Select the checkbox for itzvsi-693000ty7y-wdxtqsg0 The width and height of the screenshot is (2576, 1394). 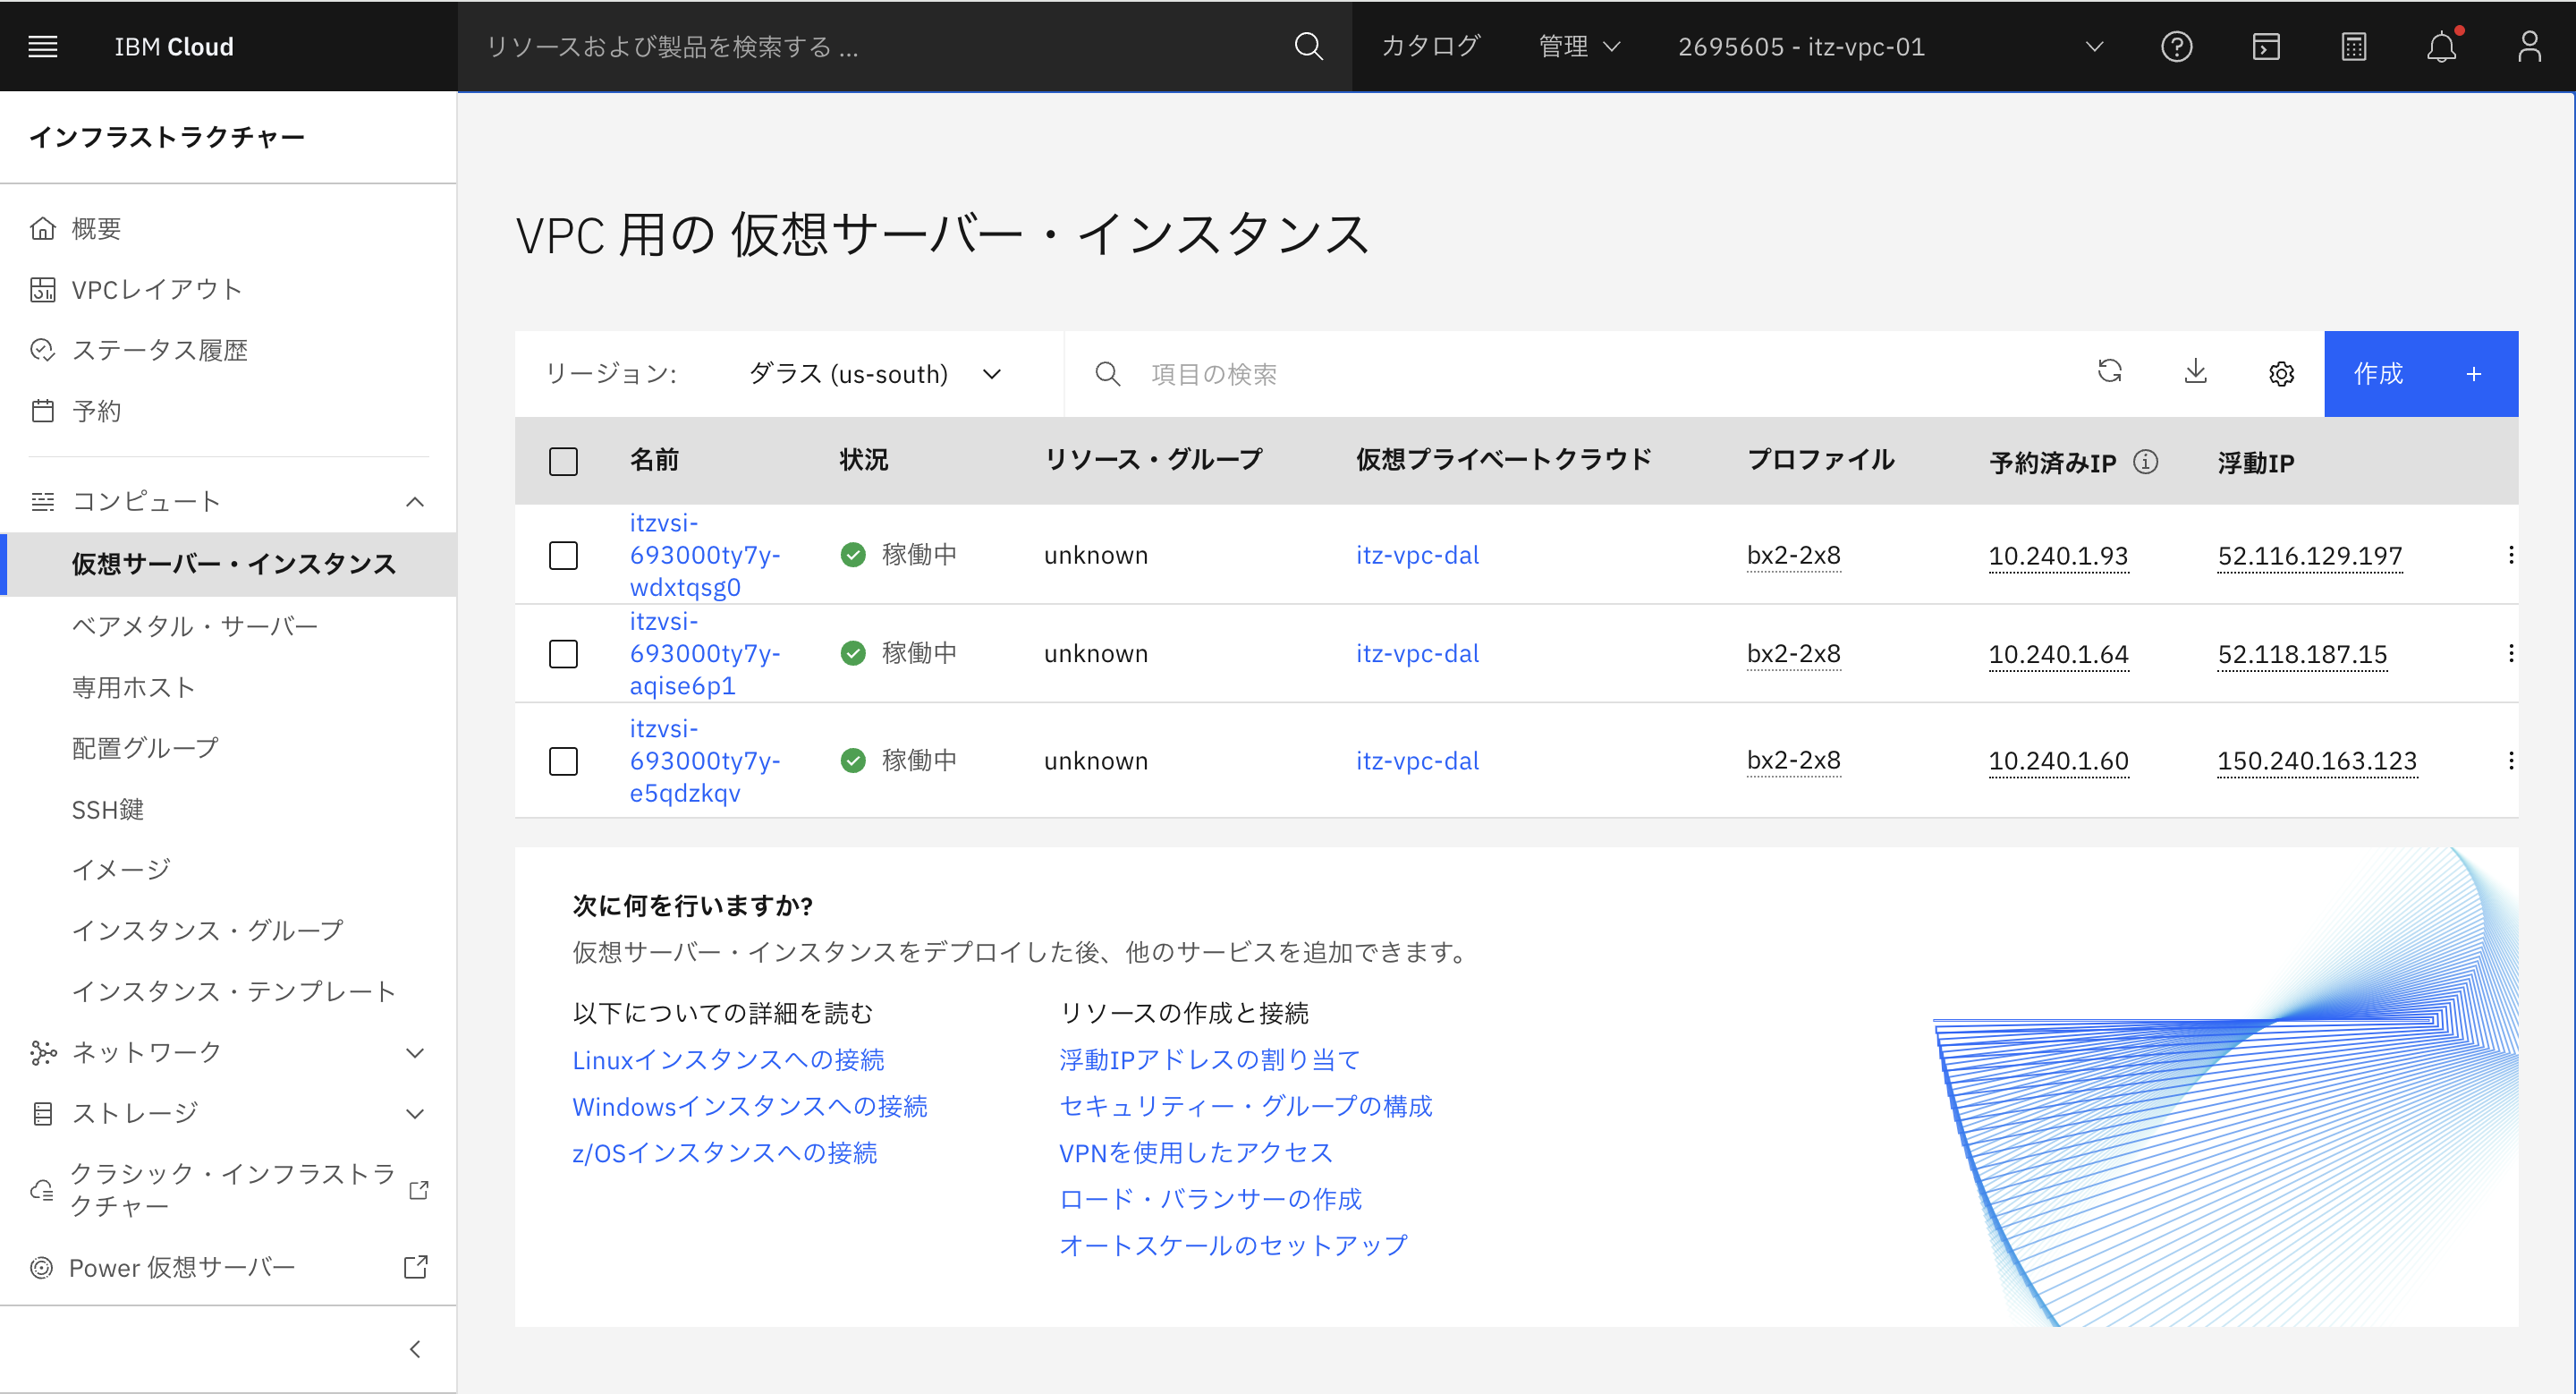563,555
